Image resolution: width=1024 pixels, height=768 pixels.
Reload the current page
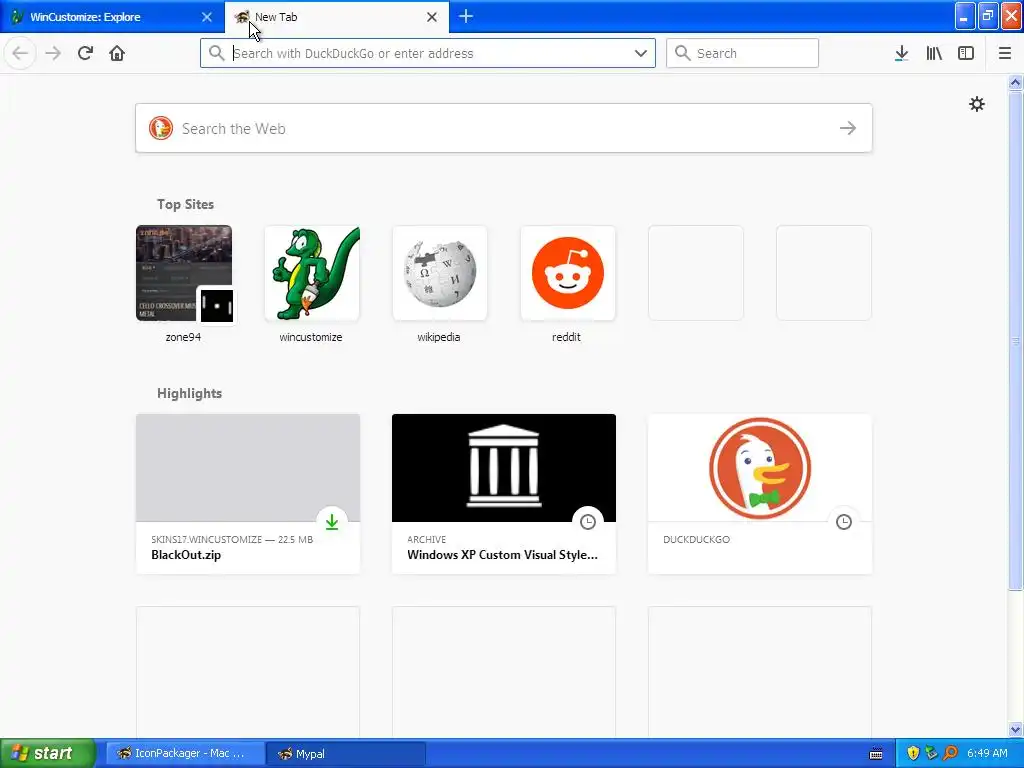85,53
